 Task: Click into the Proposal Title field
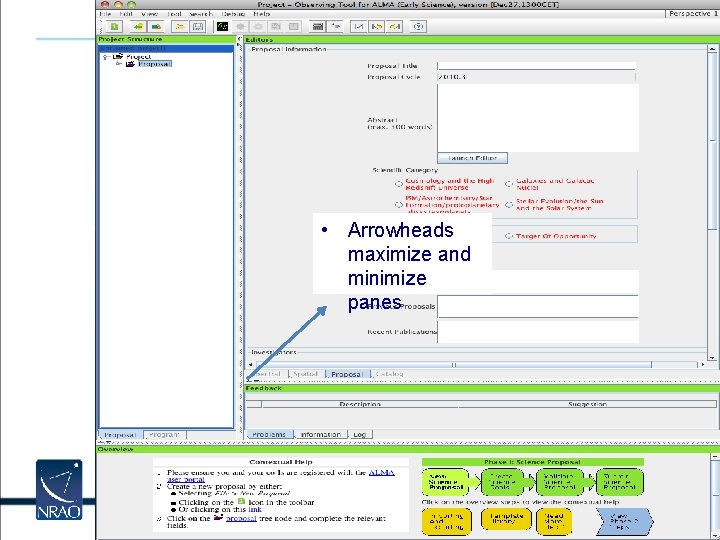536,66
